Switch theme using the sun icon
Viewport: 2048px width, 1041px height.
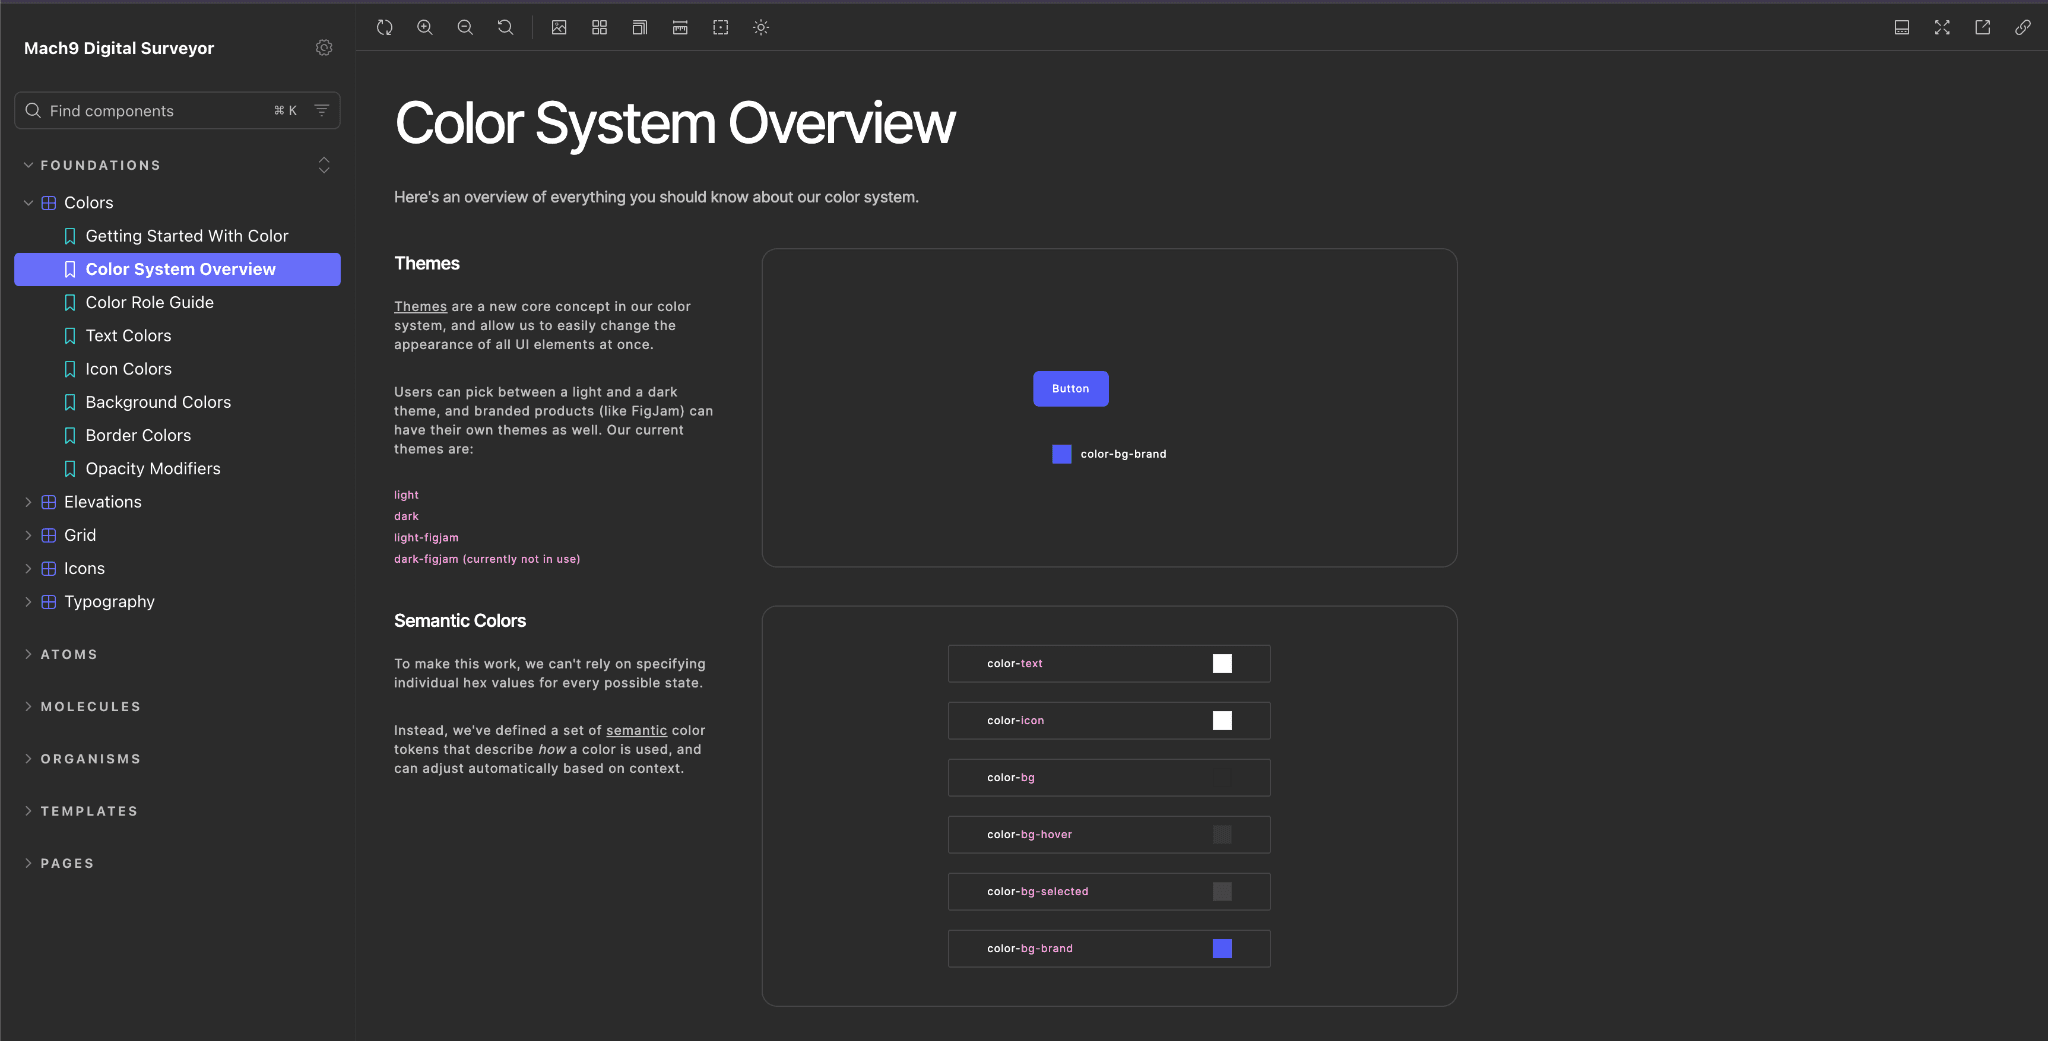(761, 28)
